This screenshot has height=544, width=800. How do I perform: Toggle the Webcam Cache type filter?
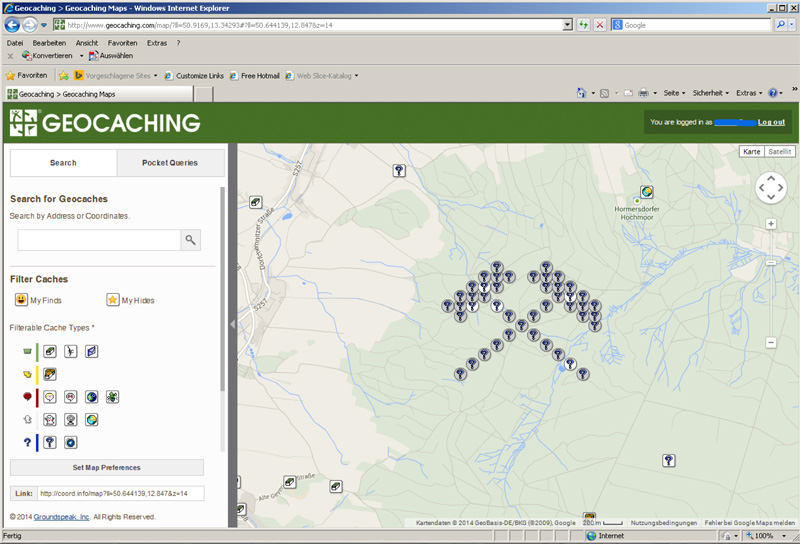pyautogui.click(x=70, y=419)
